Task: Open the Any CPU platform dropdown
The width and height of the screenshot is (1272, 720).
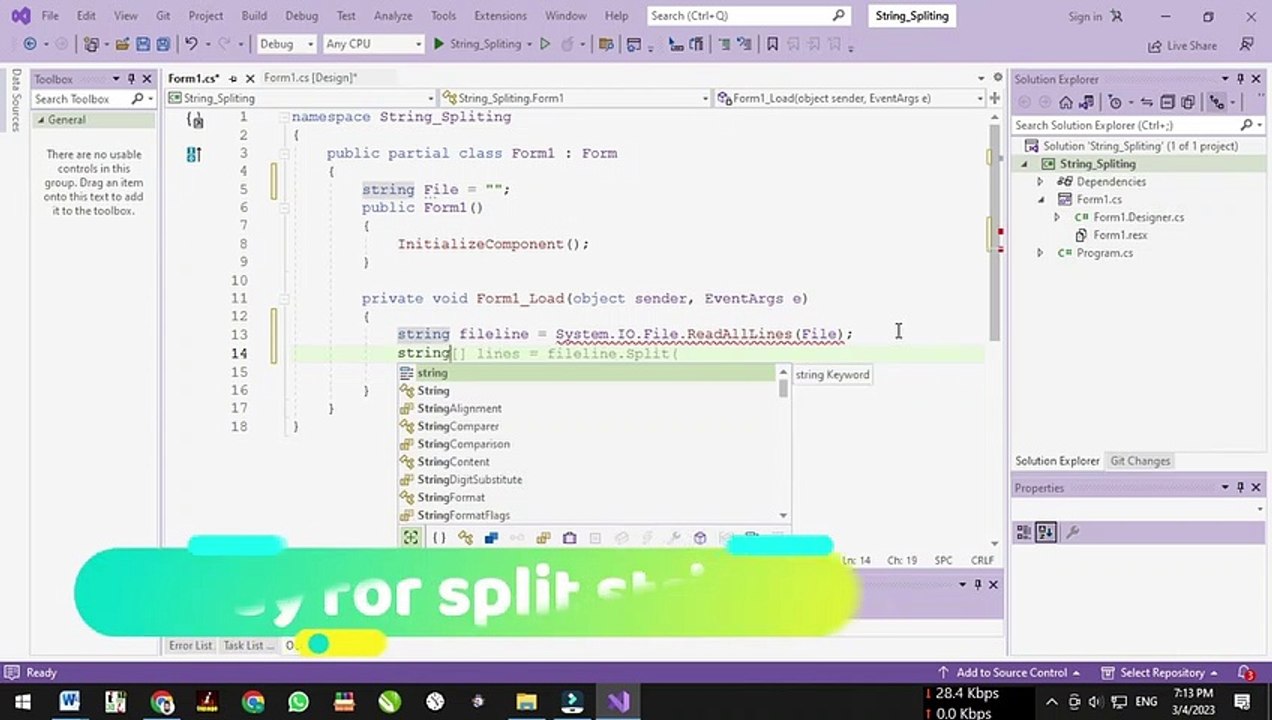Action: click(374, 44)
